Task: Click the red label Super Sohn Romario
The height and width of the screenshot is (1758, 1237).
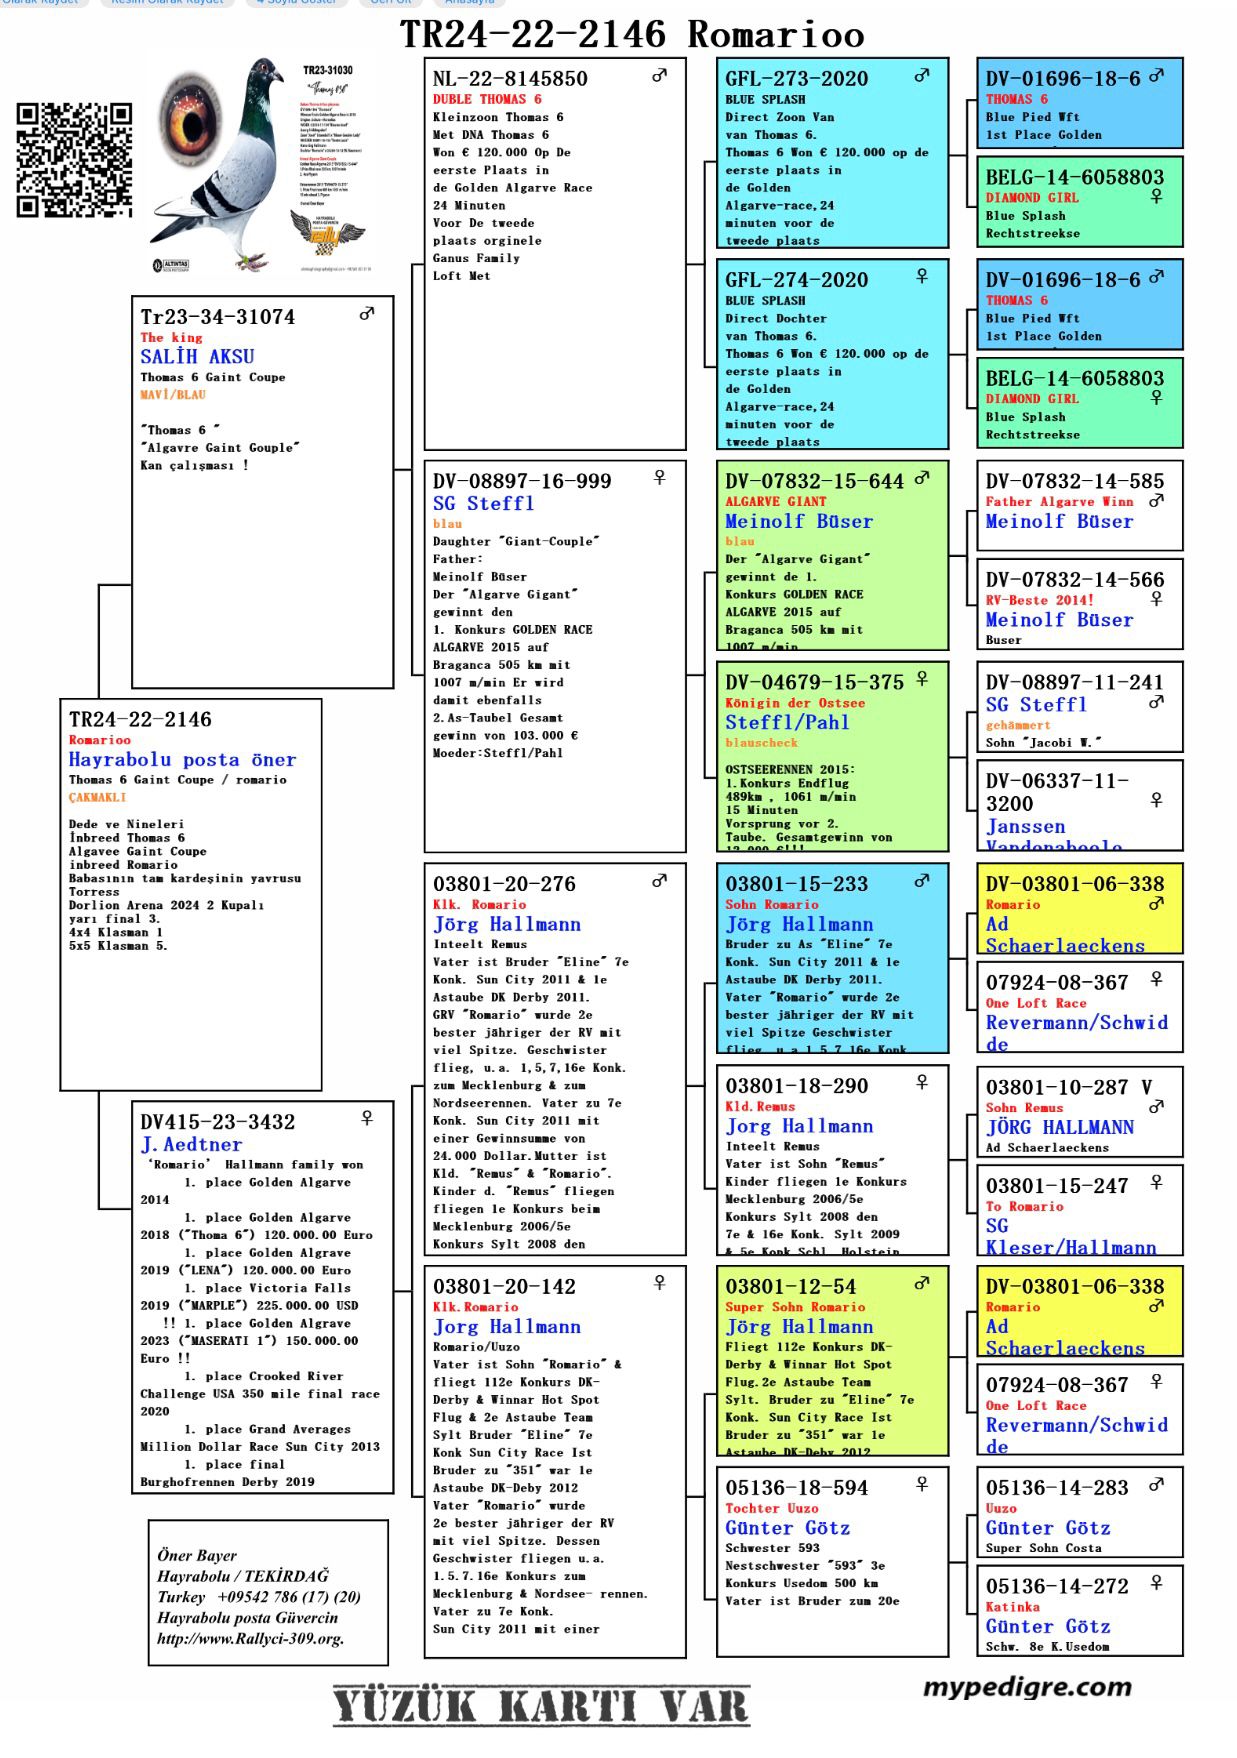Action: click(x=795, y=1308)
